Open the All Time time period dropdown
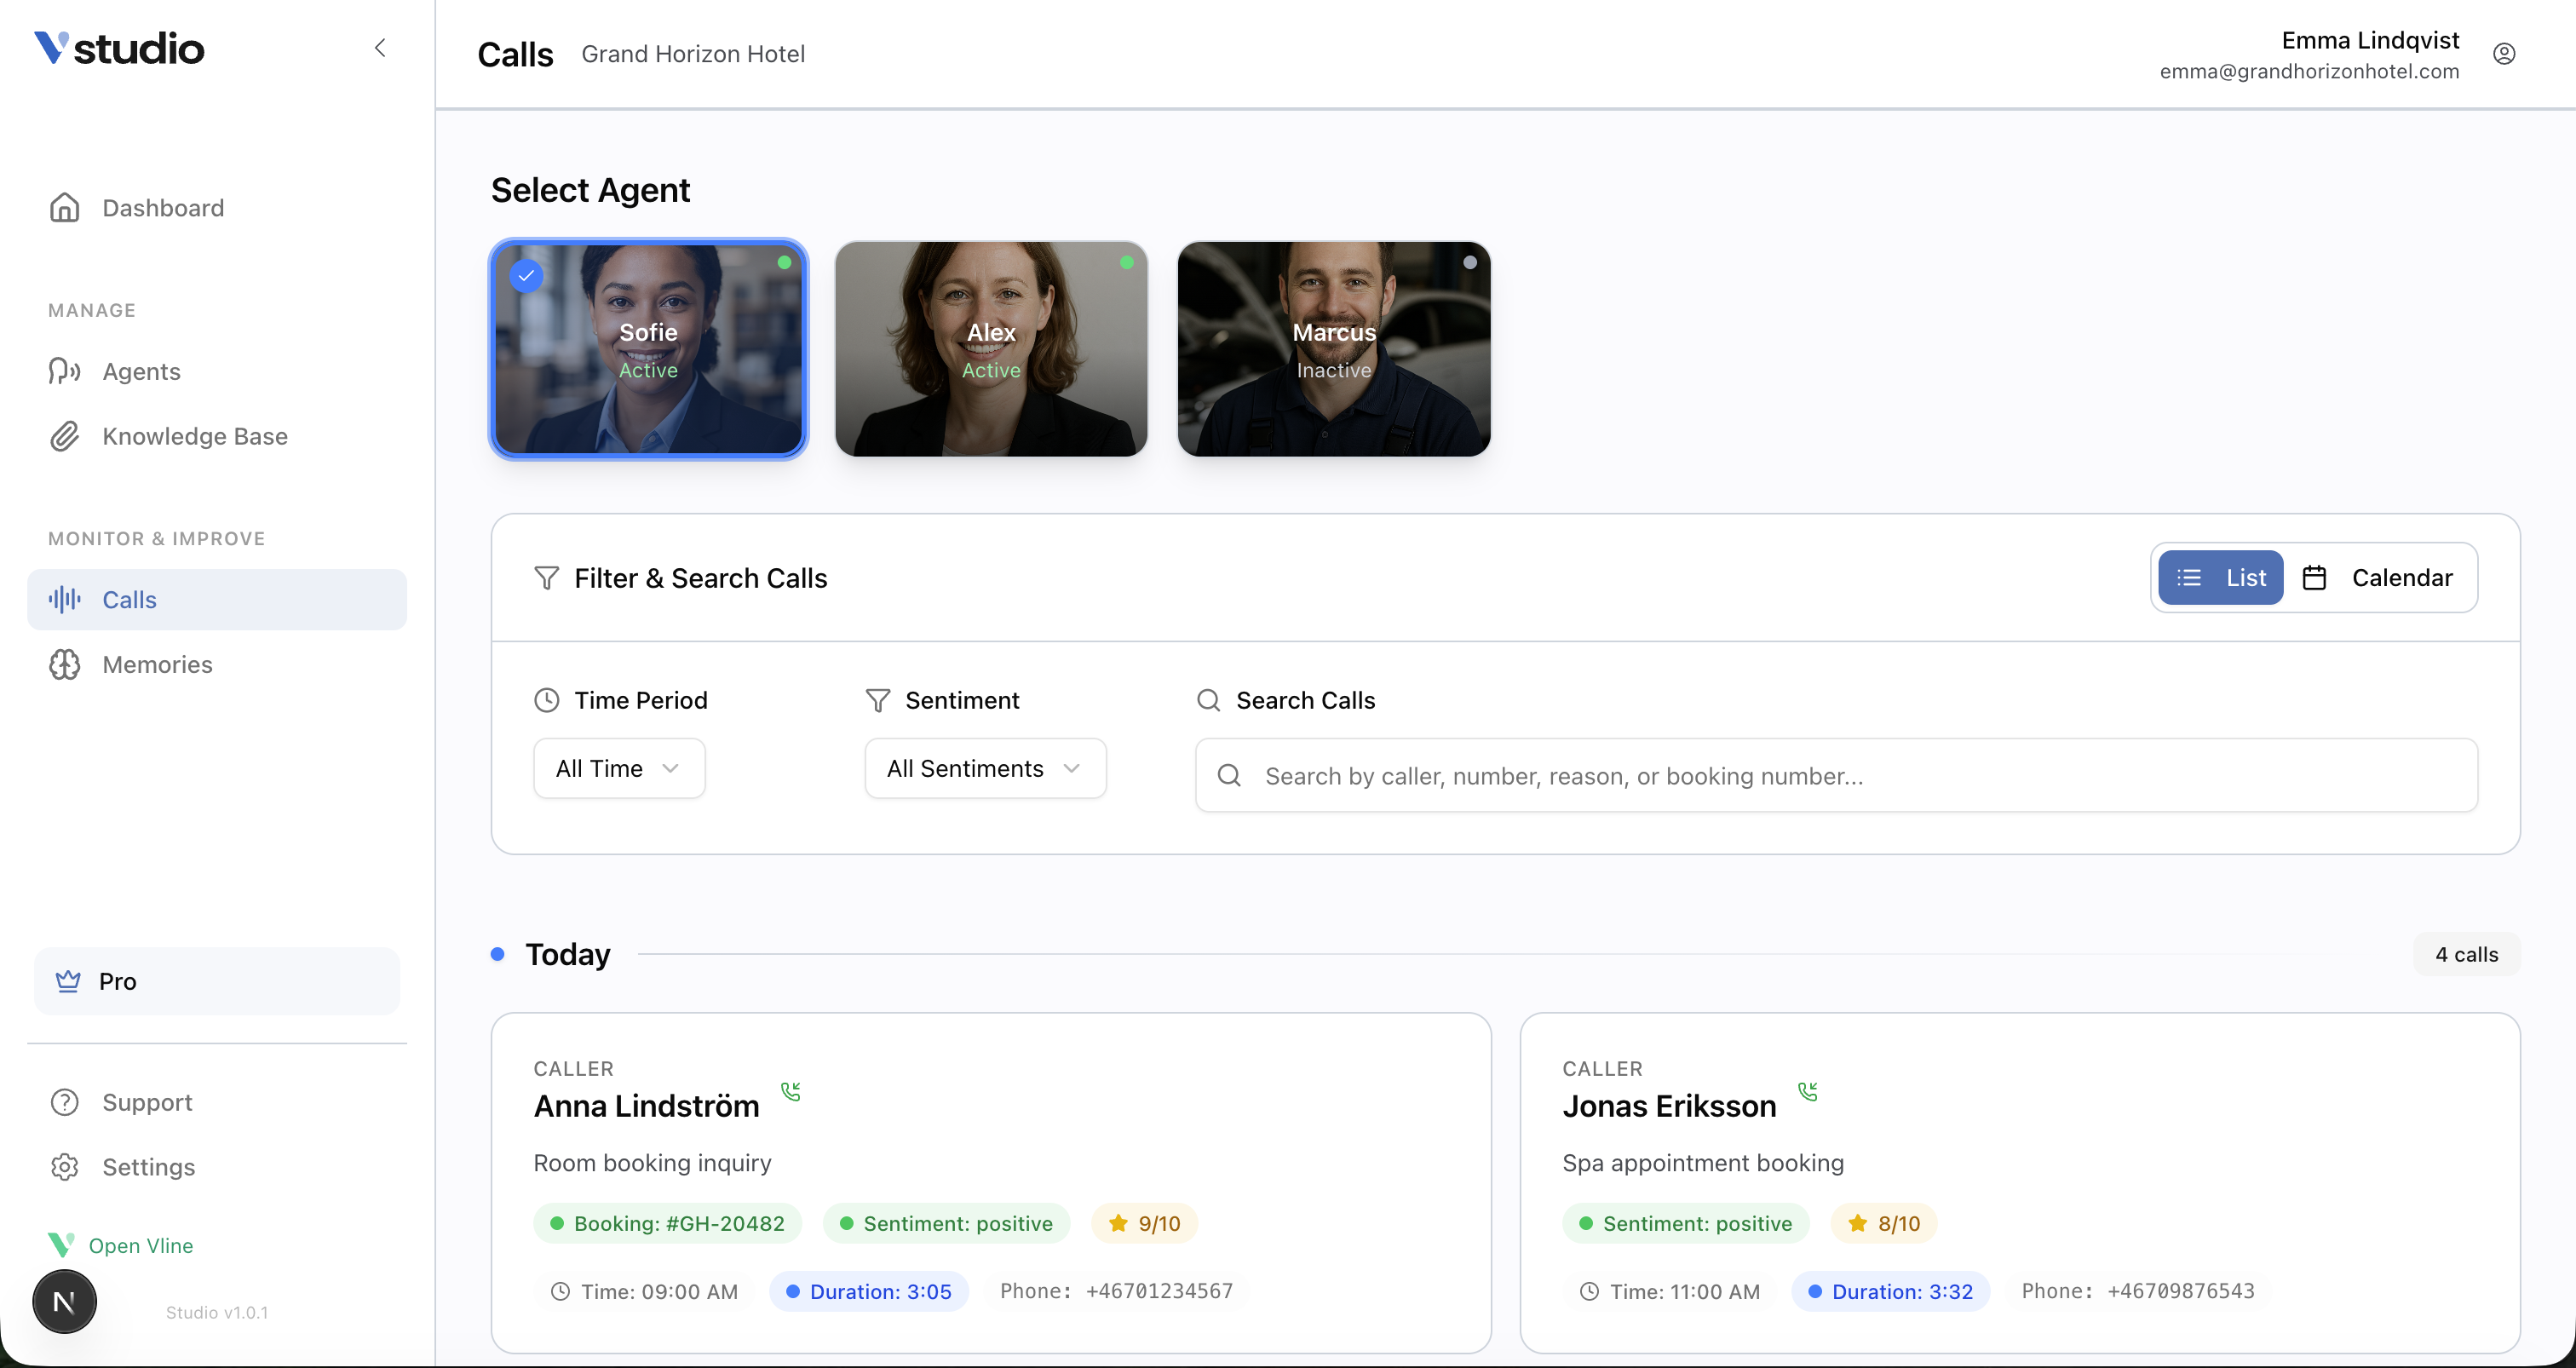The image size is (2576, 1368). tap(617, 768)
